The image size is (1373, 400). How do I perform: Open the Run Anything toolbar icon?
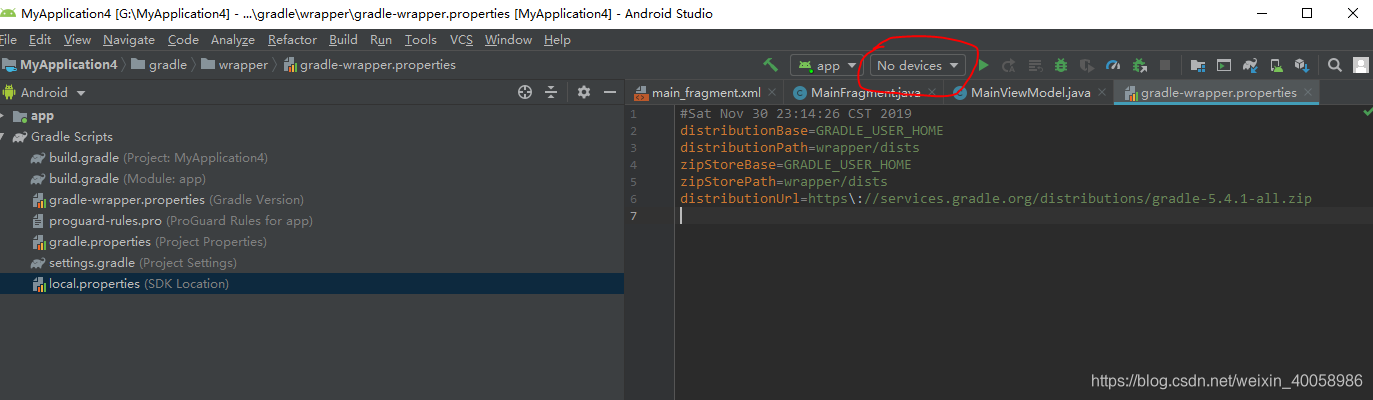coord(1224,65)
